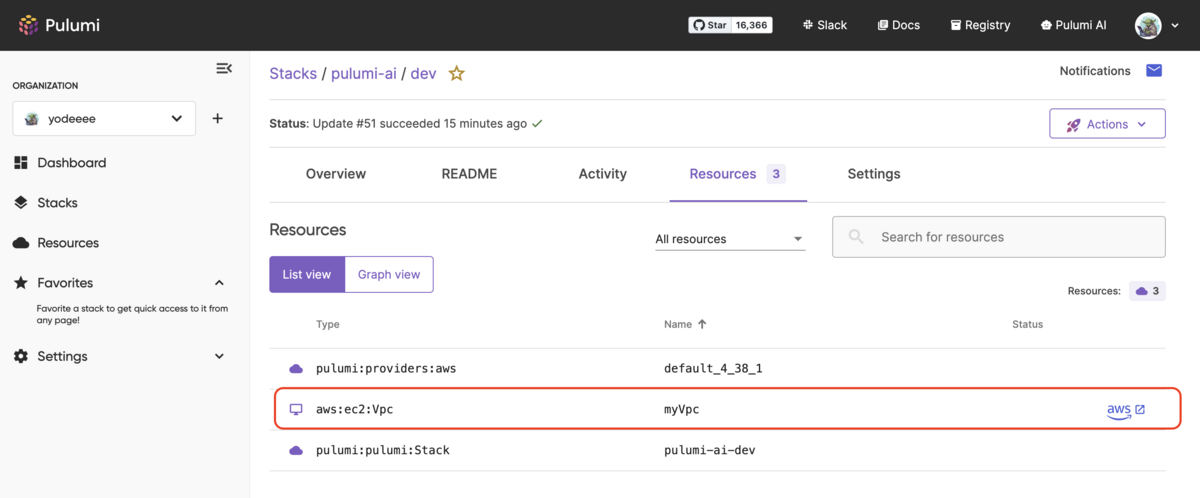Switch to Graph view
The width and height of the screenshot is (1200, 498).
[389, 274]
